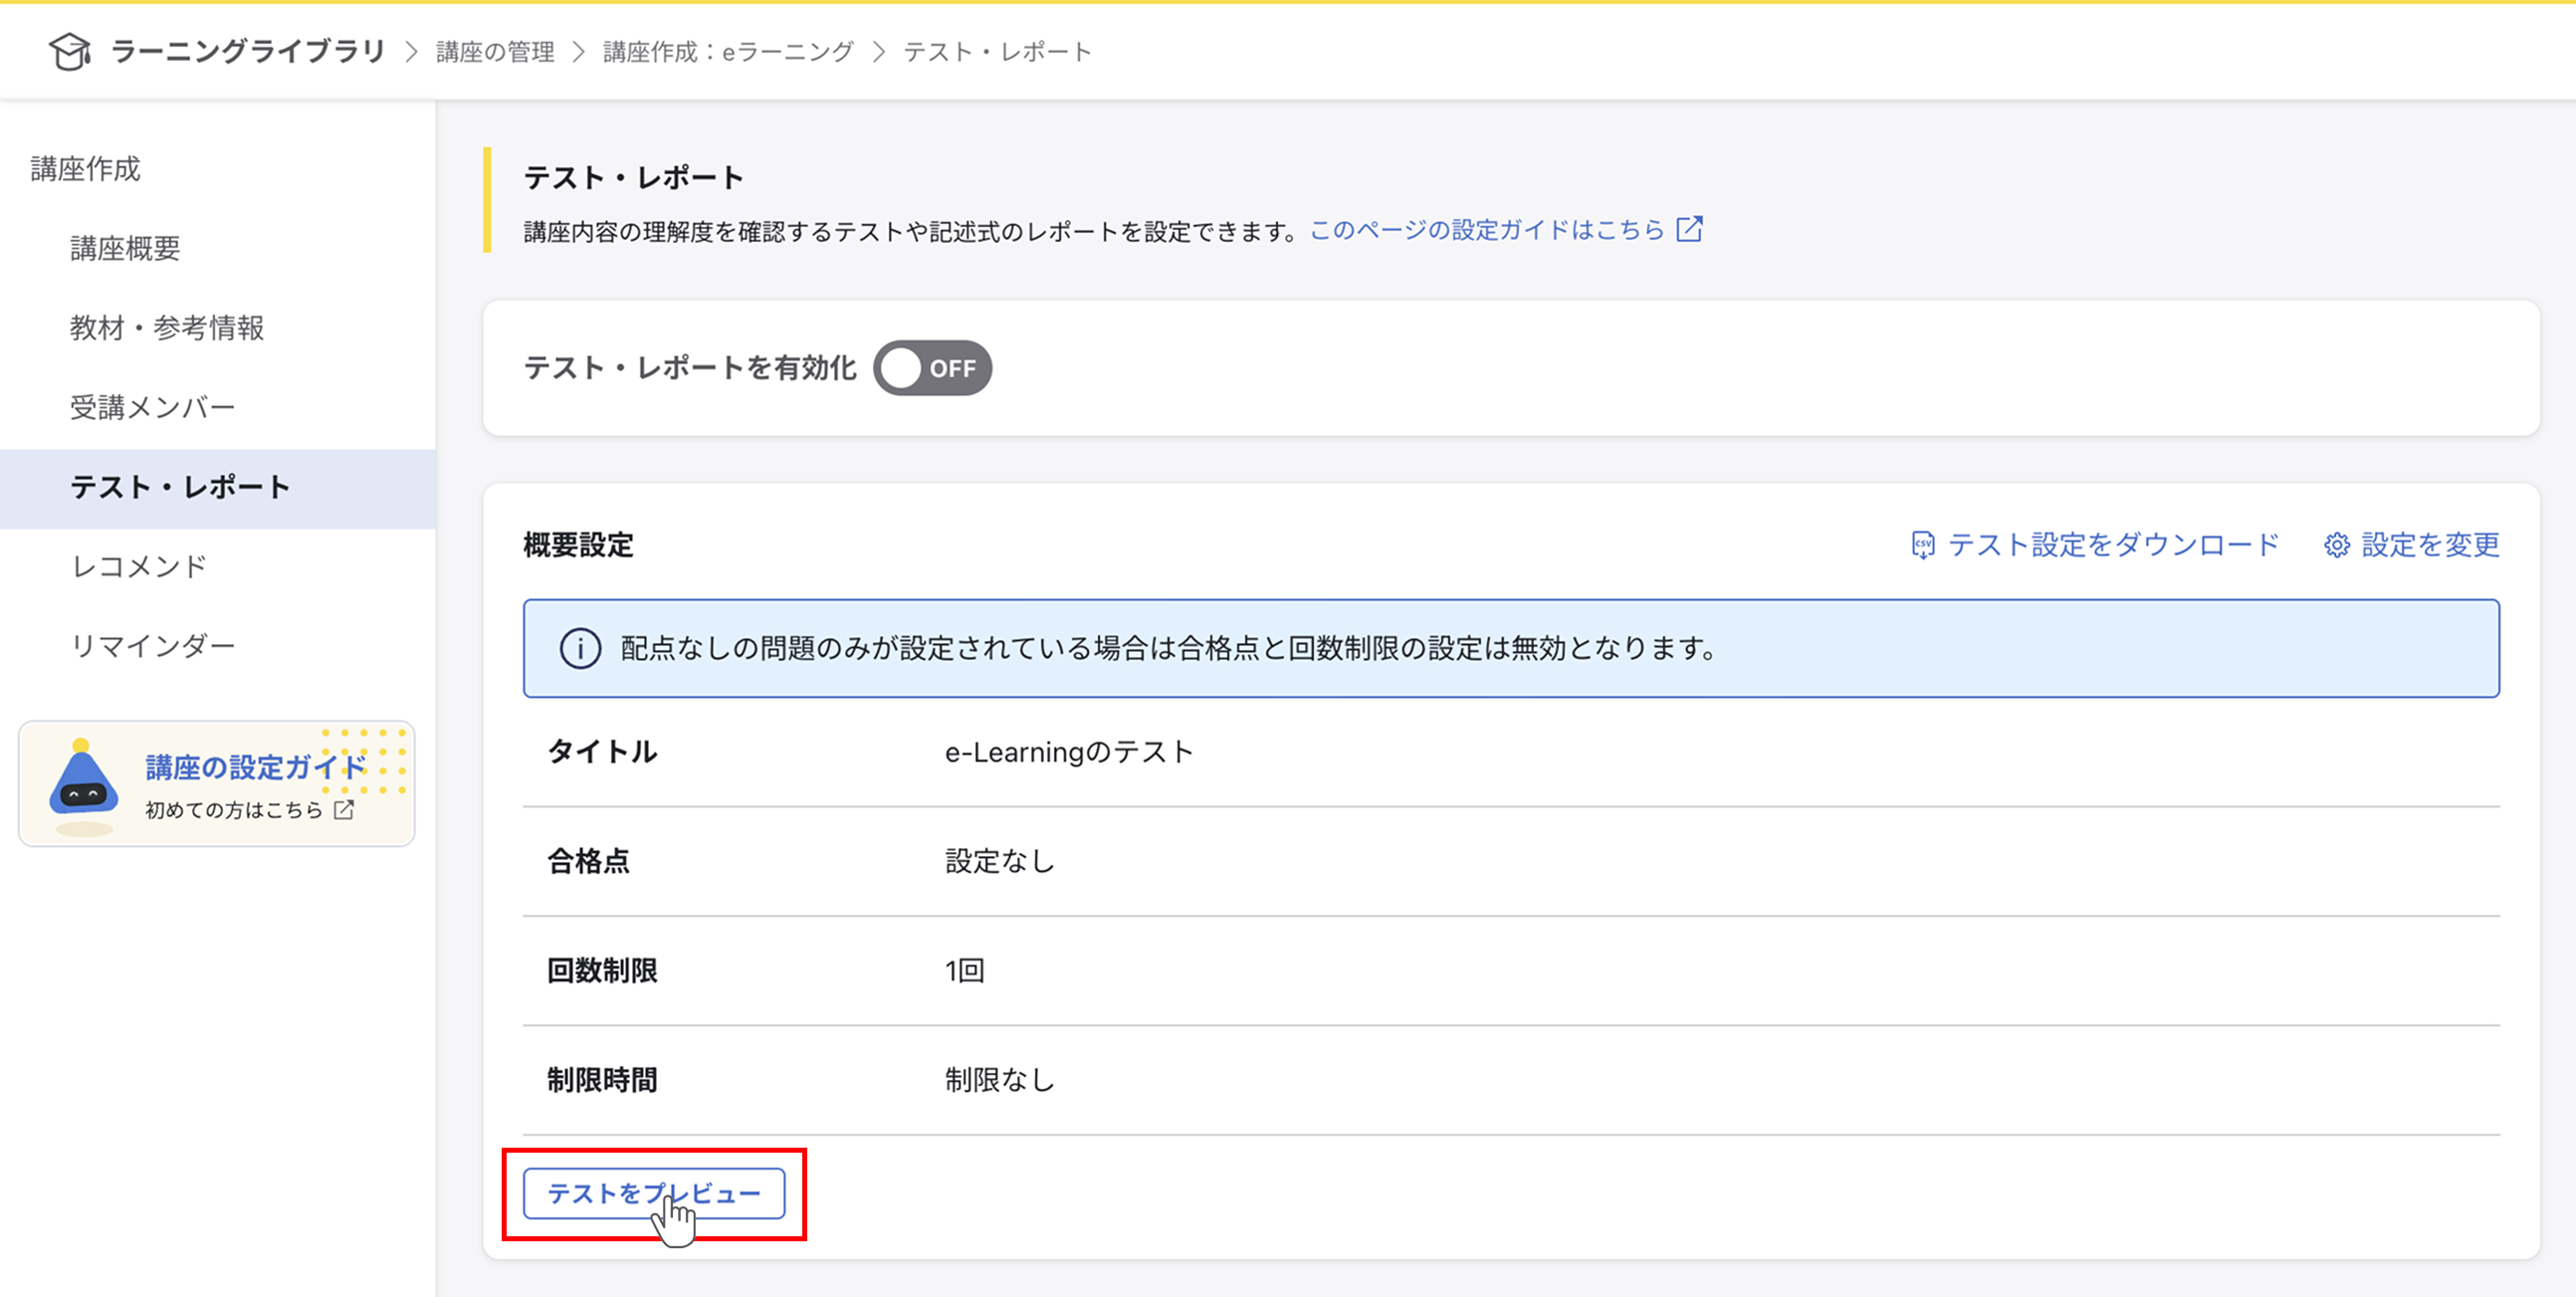The width and height of the screenshot is (2576, 1297).
Task: Click the gear icon next to 設定を変更
Action: click(2338, 545)
